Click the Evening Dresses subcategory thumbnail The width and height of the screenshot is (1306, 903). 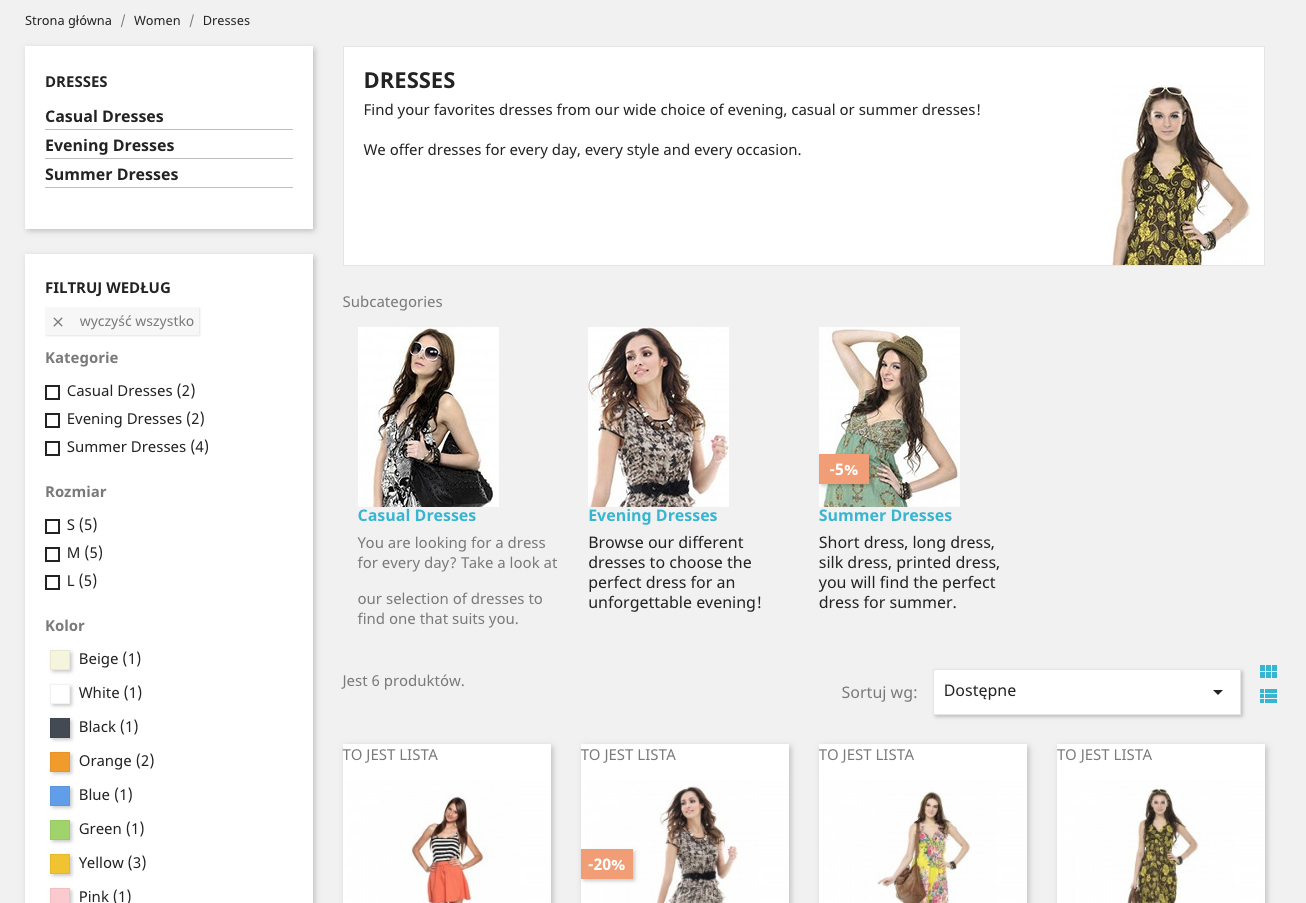tap(658, 417)
